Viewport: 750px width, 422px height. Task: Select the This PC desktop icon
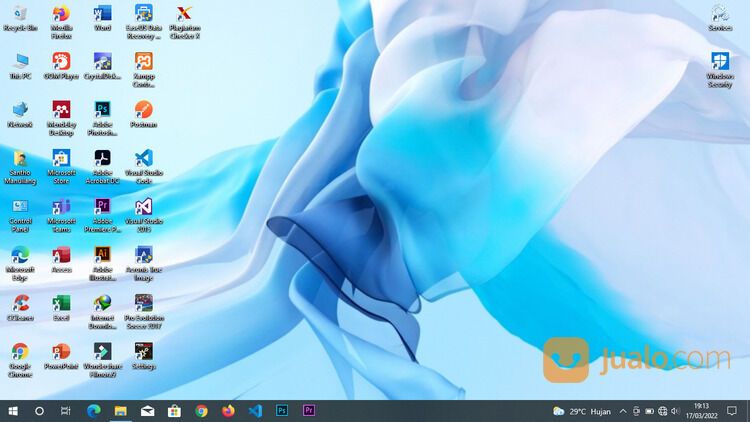[20, 67]
